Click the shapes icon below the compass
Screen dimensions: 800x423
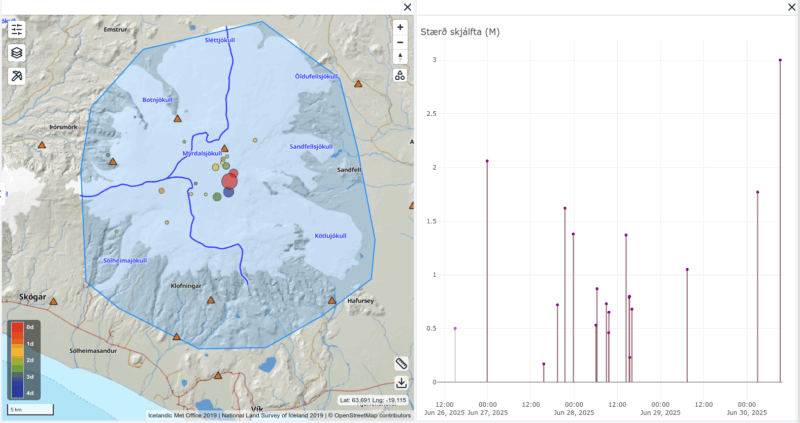click(x=400, y=75)
